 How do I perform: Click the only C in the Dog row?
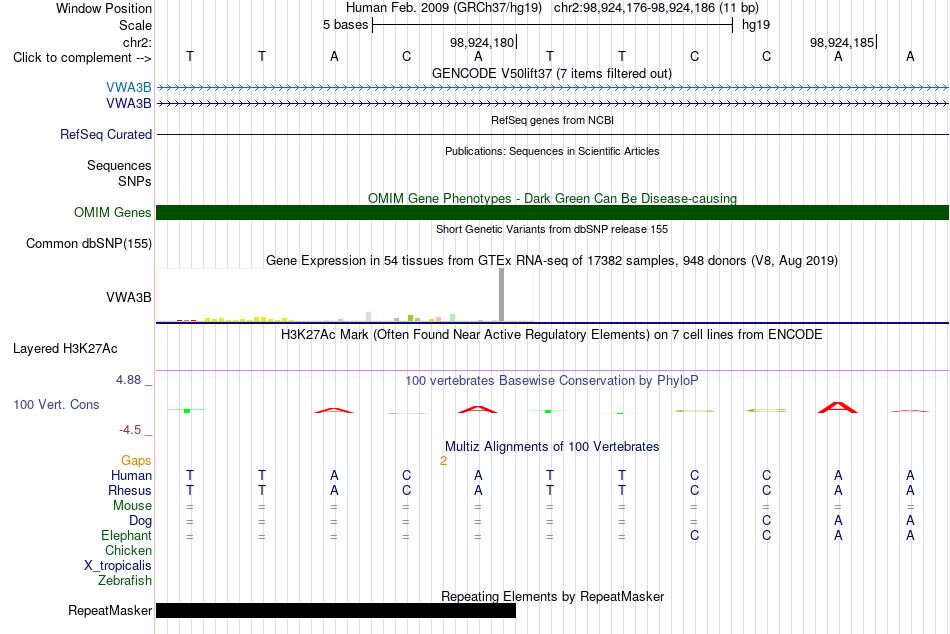click(766, 521)
